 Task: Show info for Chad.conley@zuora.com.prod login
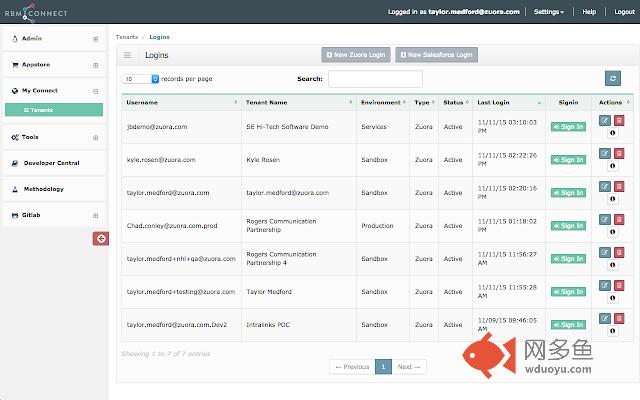pyautogui.click(x=612, y=232)
